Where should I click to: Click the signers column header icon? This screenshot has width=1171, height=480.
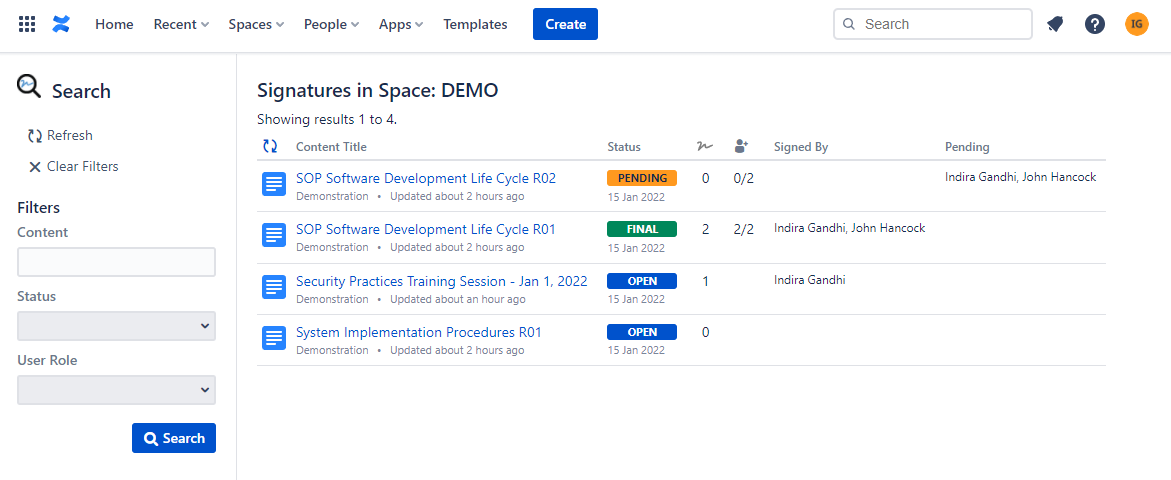(x=741, y=147)
